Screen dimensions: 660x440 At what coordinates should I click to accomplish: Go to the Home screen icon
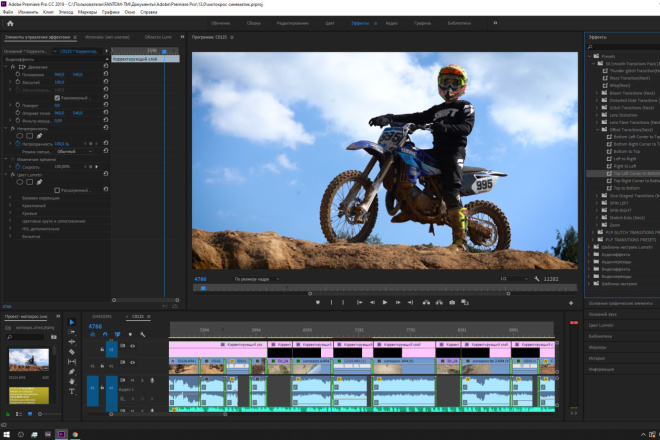click(10, 24)
